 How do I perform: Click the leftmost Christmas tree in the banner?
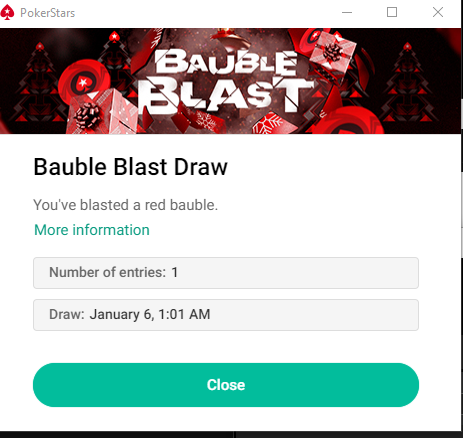point(39,83)
